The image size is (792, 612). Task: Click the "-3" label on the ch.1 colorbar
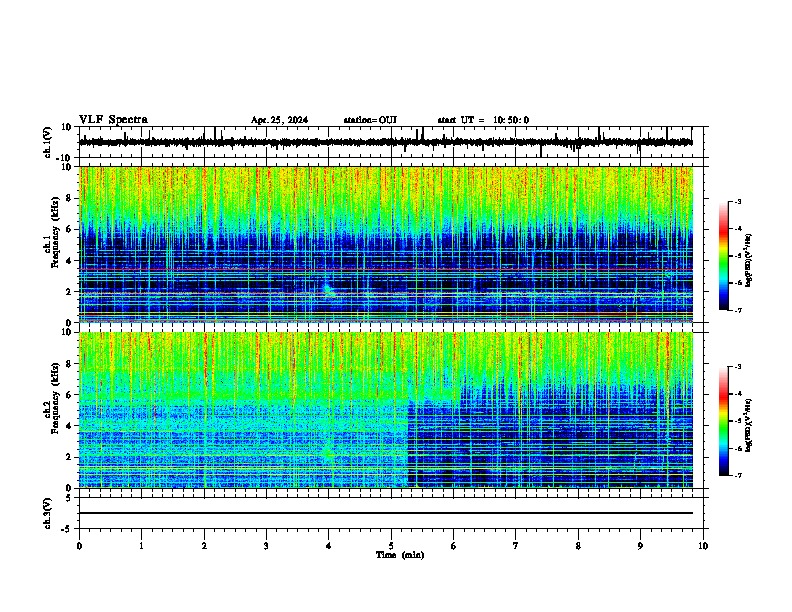(737, 201)
